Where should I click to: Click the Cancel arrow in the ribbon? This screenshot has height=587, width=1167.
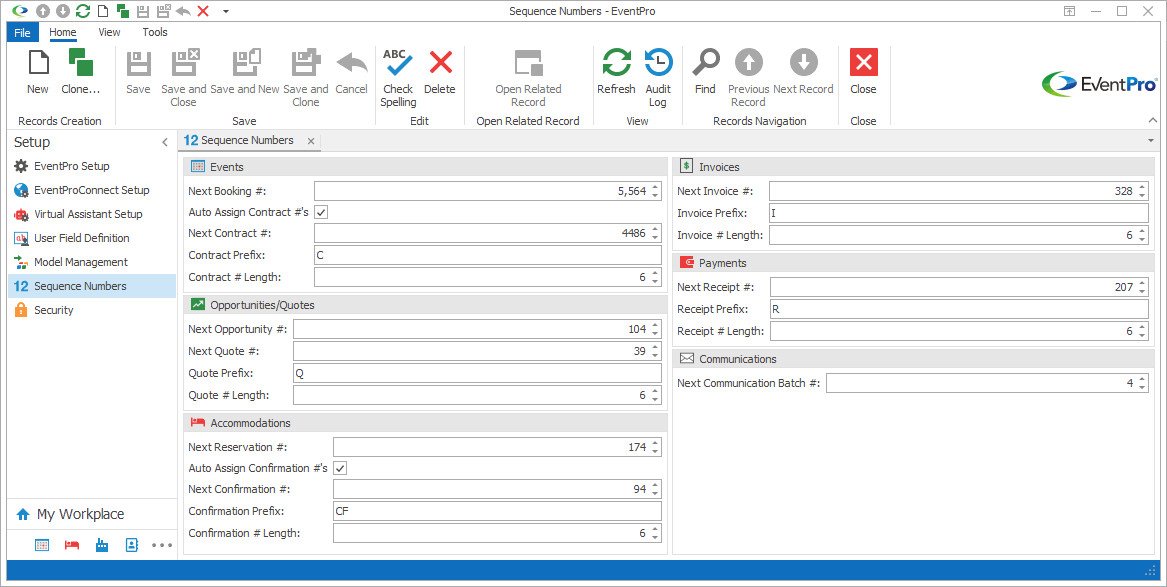[351, 63]
